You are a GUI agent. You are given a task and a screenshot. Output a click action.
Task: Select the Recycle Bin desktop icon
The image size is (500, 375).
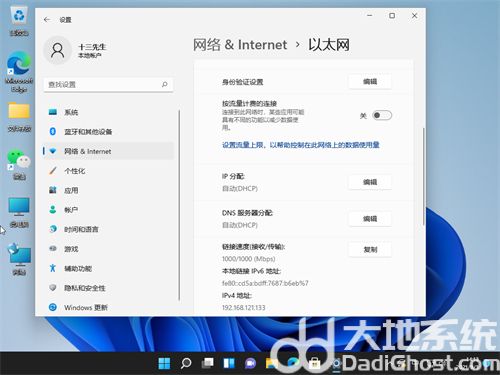click(19, 21)
